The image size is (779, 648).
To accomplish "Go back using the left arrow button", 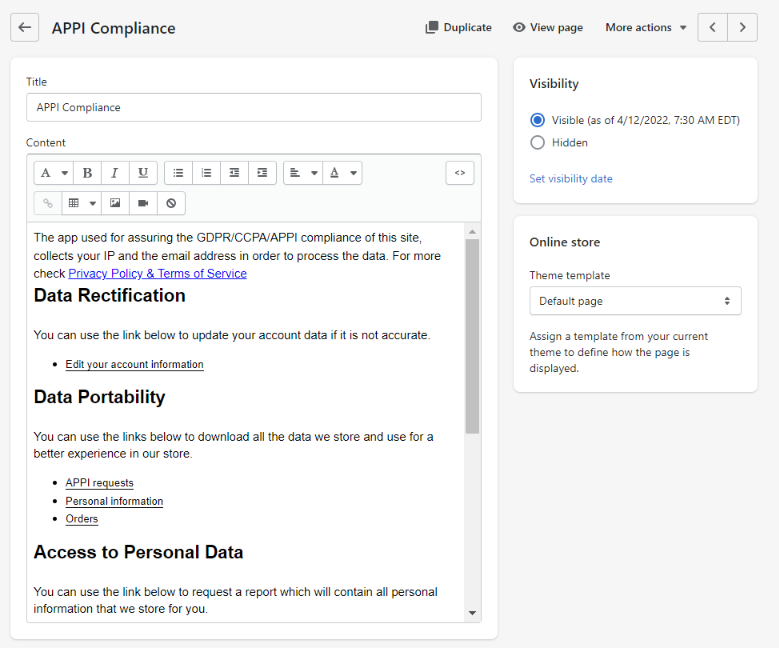I will 24,27.
